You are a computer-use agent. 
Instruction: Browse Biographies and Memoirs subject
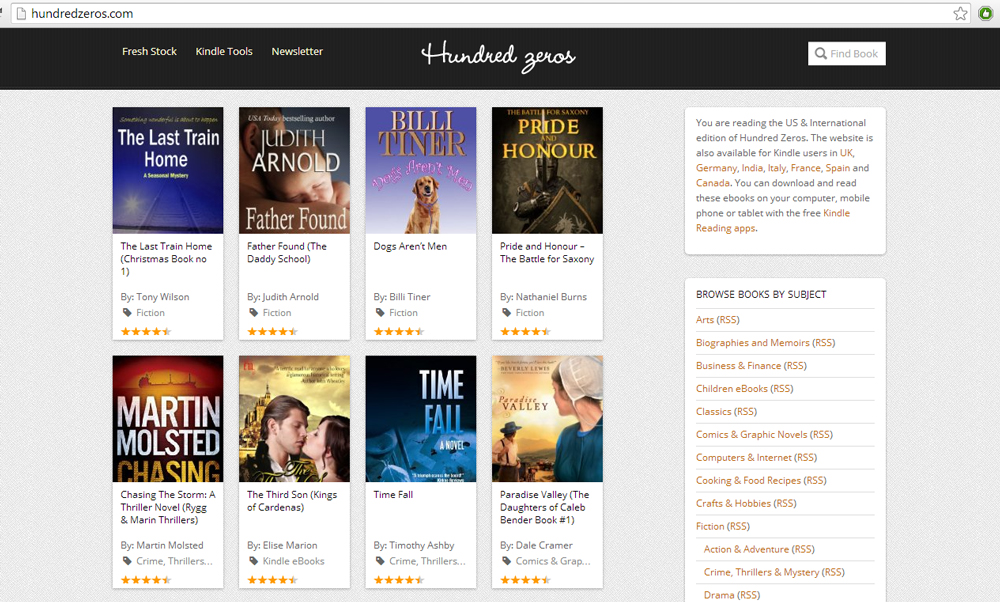[753, 342]
